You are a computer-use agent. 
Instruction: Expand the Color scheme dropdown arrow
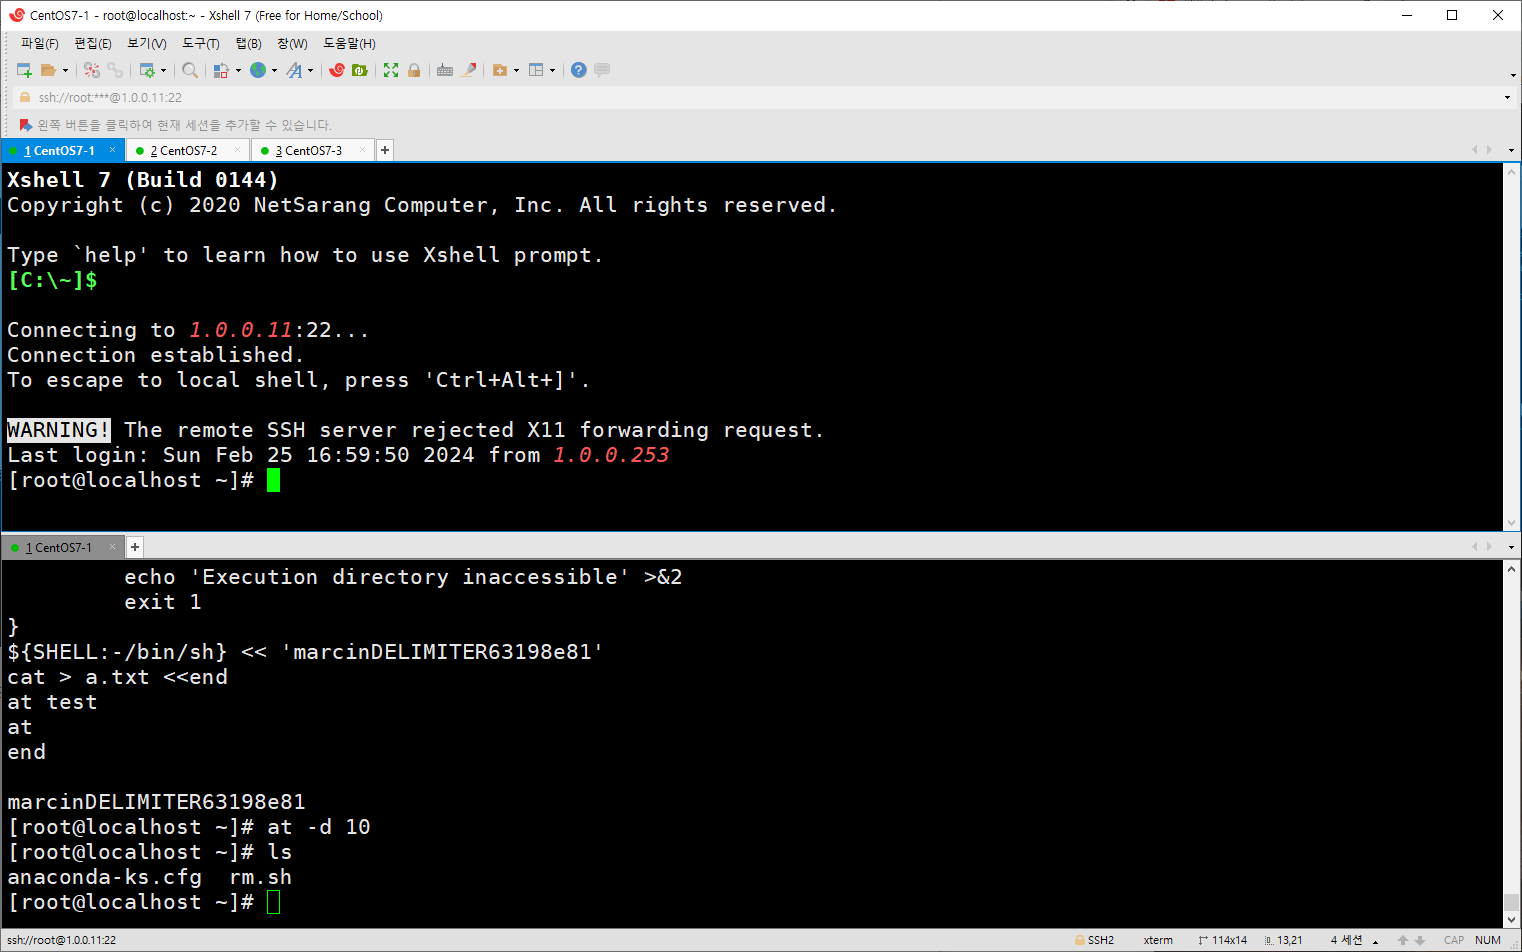pyautogui.click(x=238, y=70)
